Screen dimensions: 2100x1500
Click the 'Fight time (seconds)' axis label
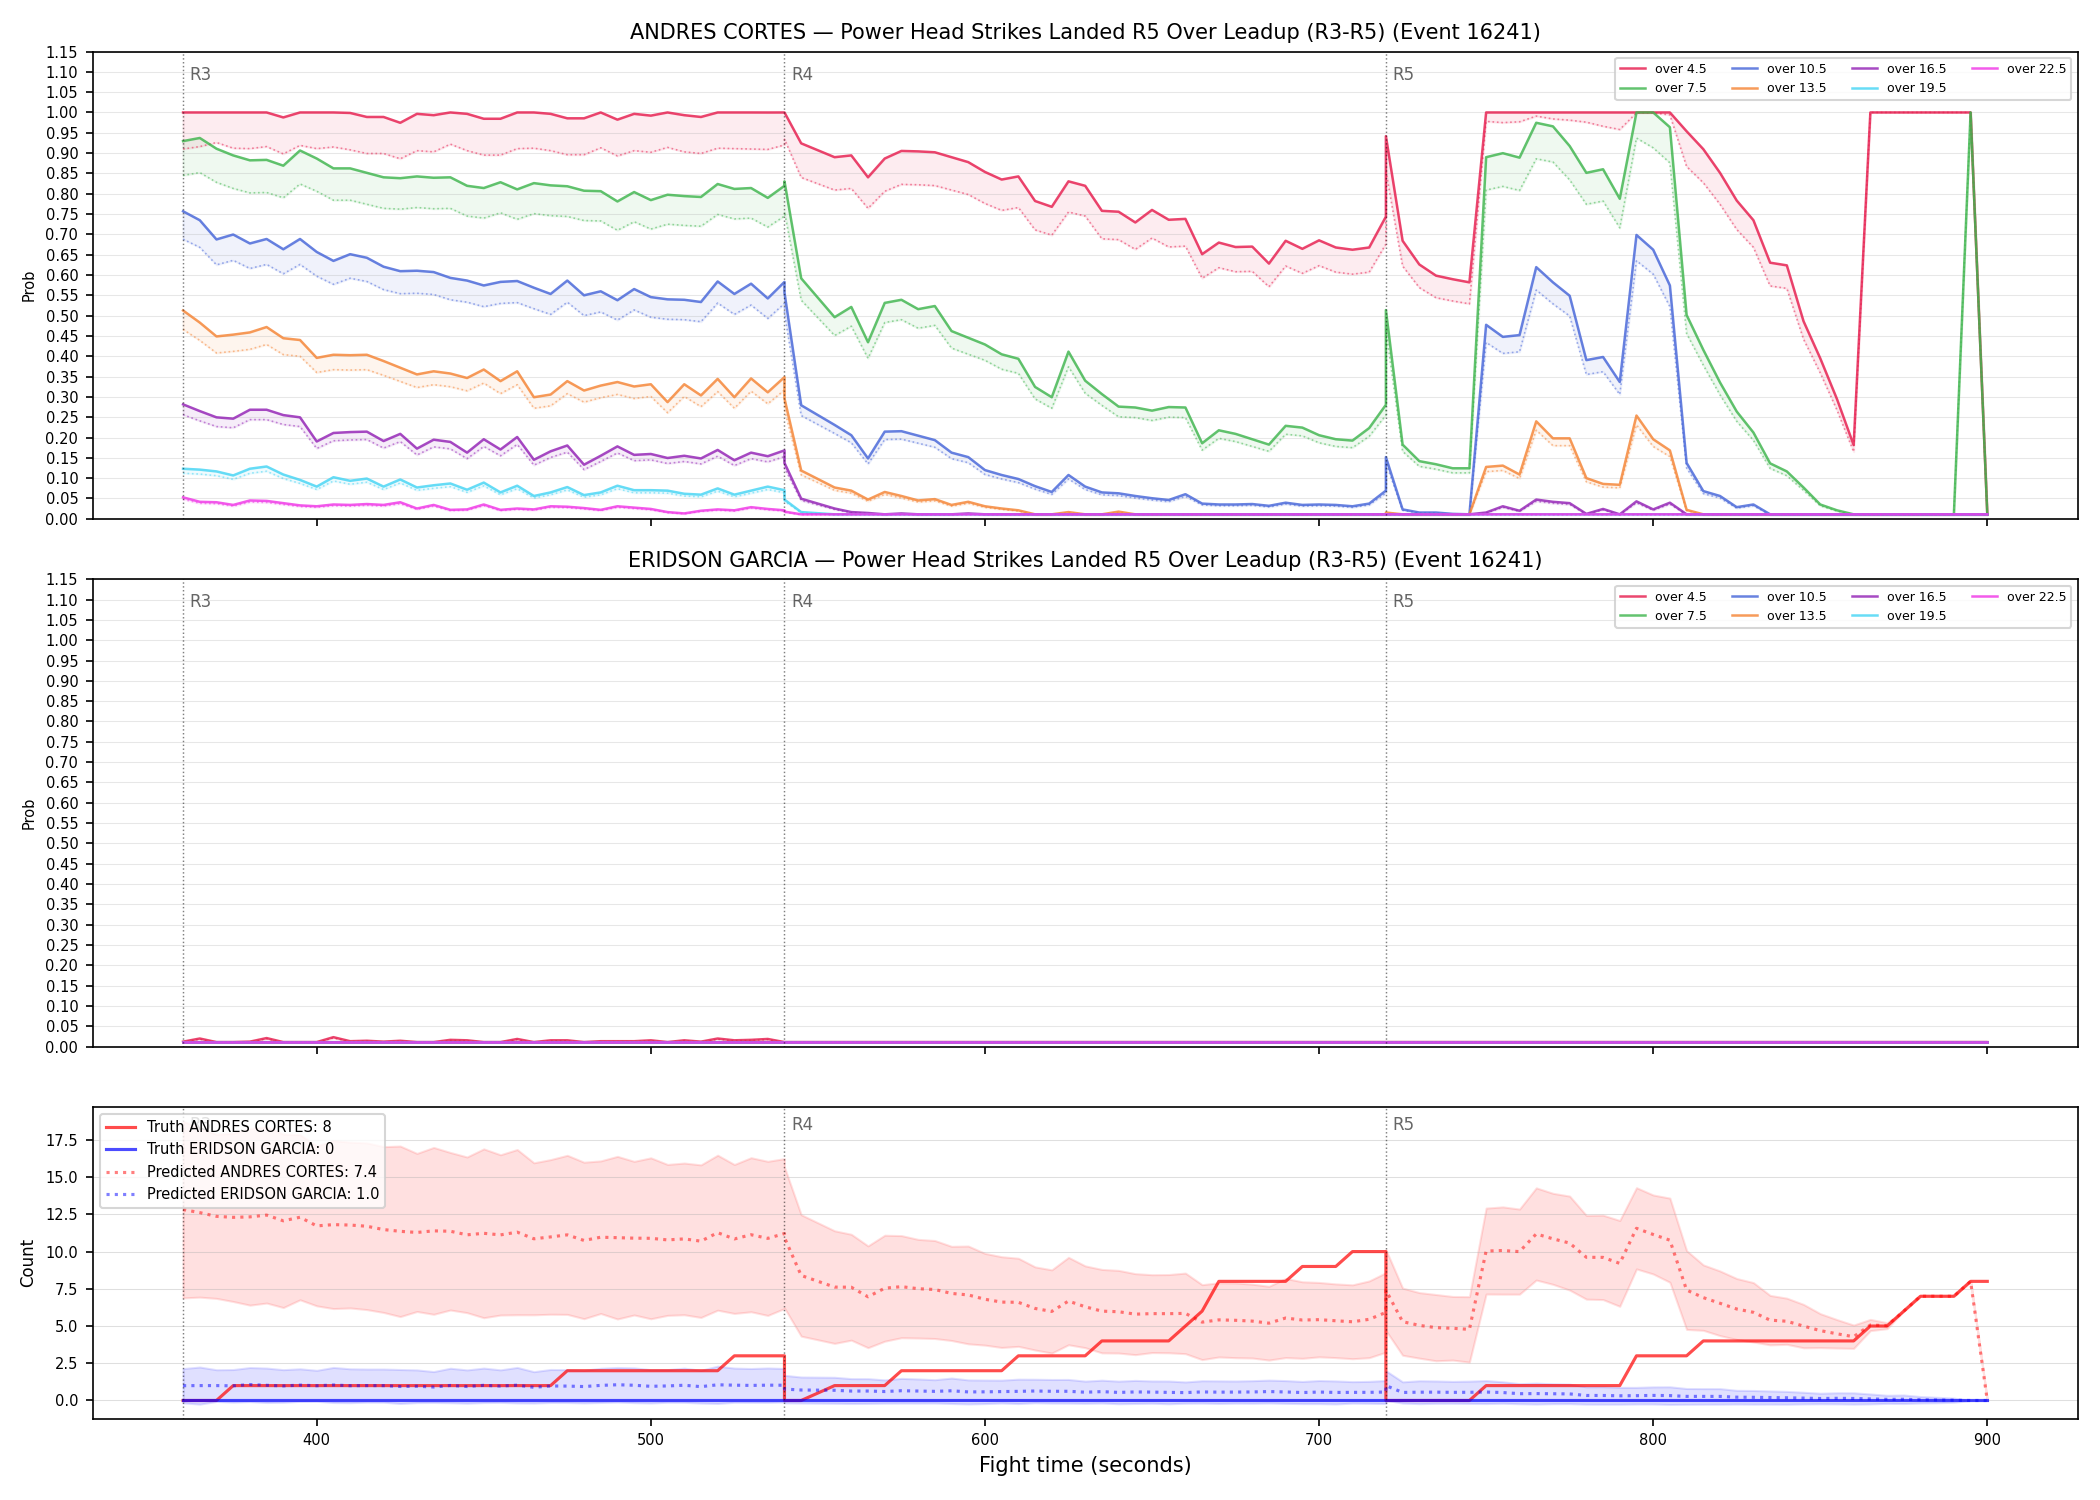[1085, 1465]
